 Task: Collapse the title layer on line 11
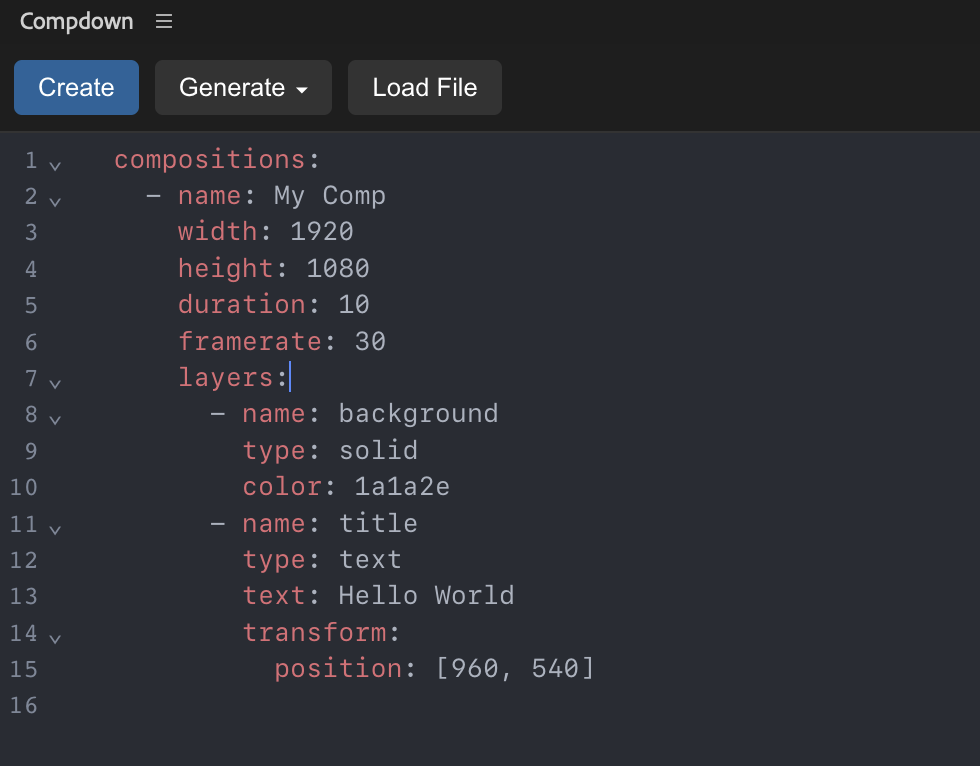coord(54,529)
